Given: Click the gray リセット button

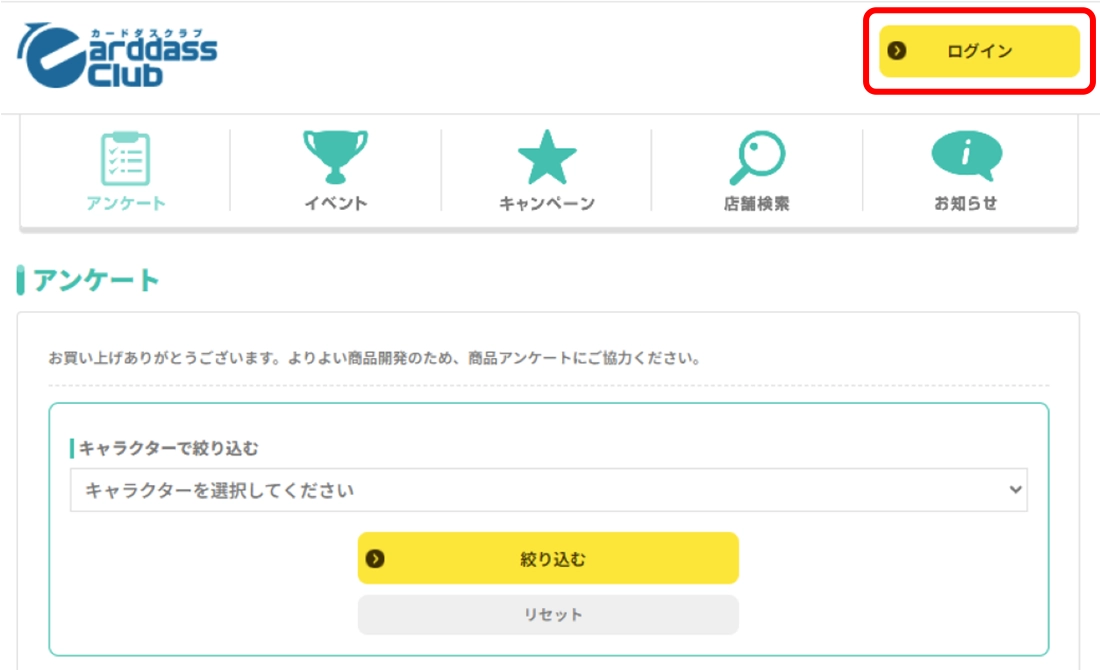Looking at the screenshot, I should pos(548,614).
